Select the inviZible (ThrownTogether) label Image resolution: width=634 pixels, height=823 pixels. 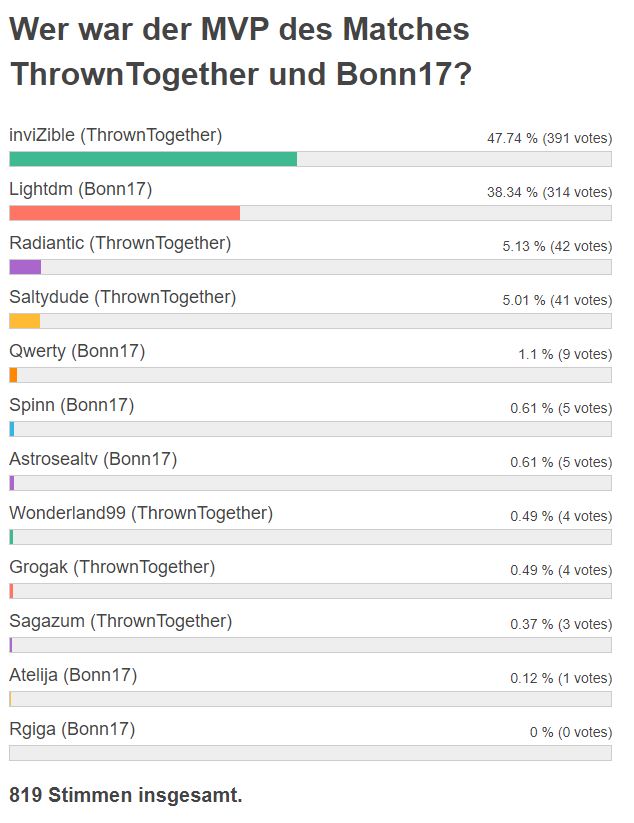(x=115, y=135)
